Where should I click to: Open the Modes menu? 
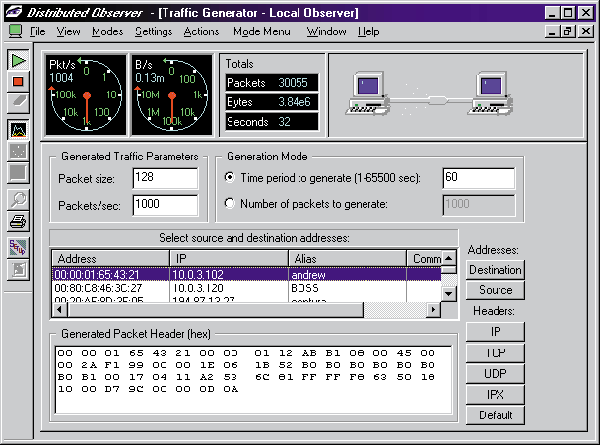pyautogui.click(x=107, y=31)
